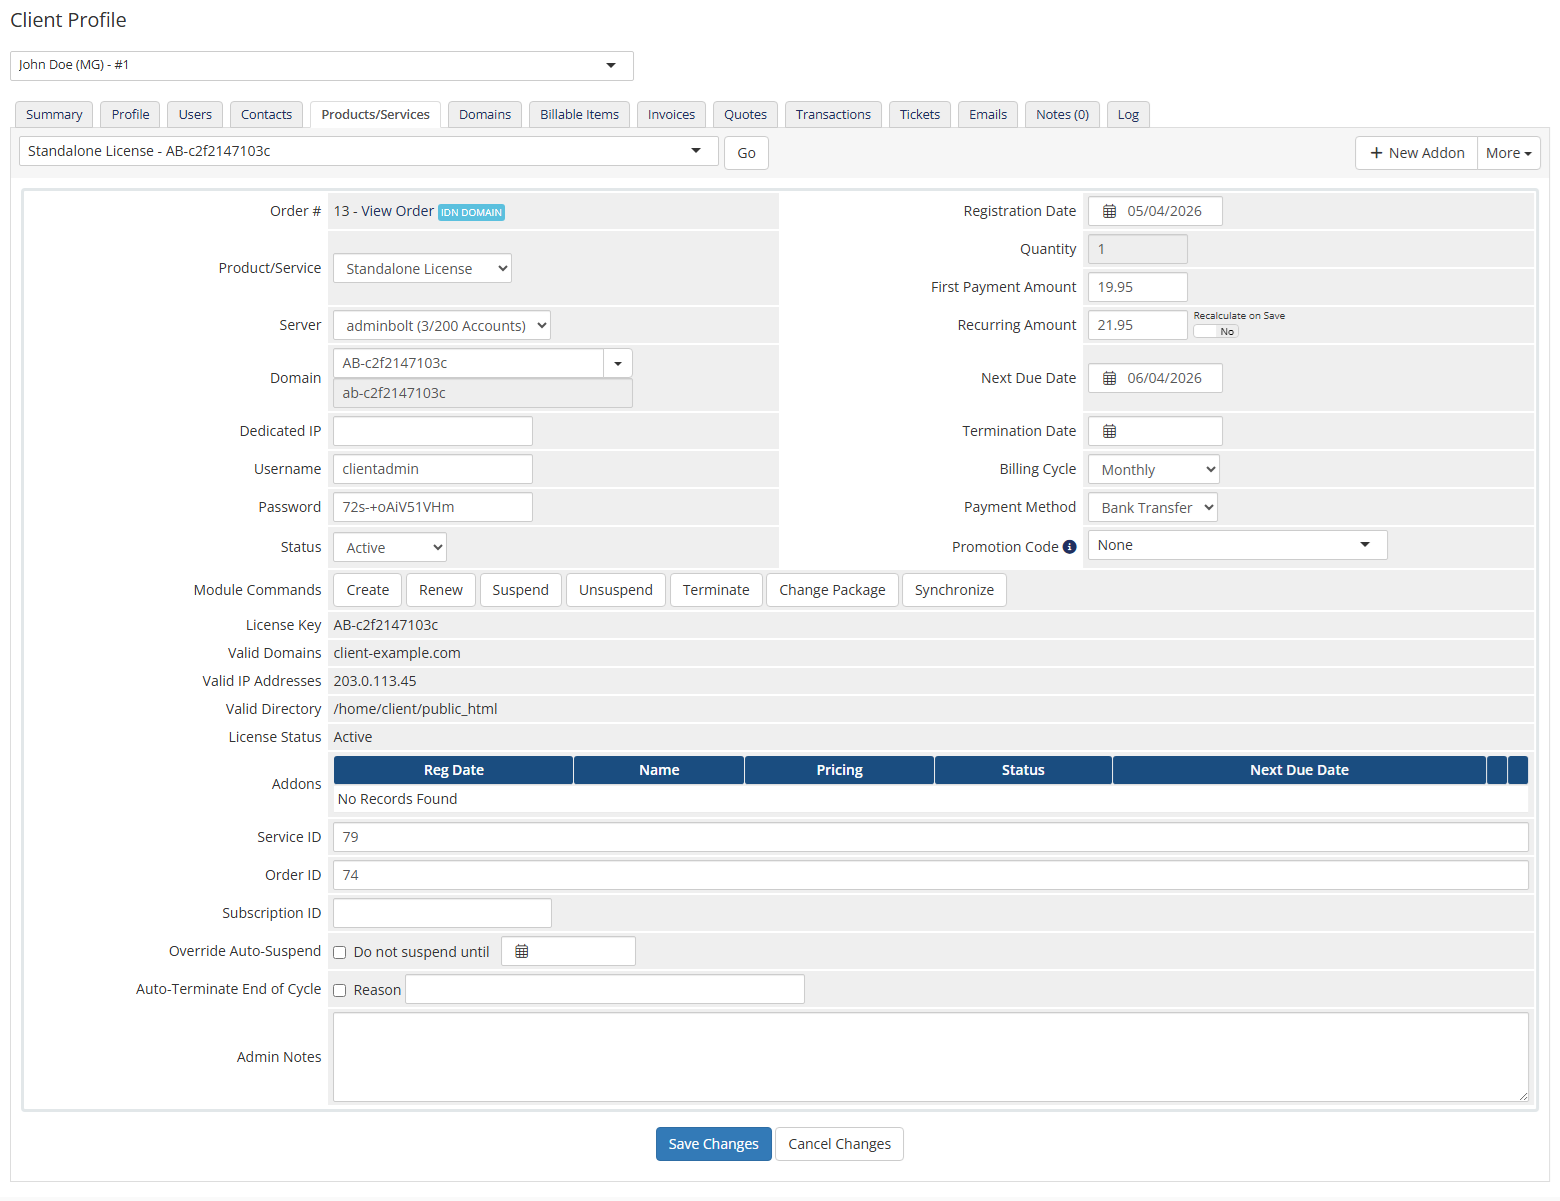Switch to the Domains tab
This screenshot has width=1560, height=1201.
coord(485,114)
